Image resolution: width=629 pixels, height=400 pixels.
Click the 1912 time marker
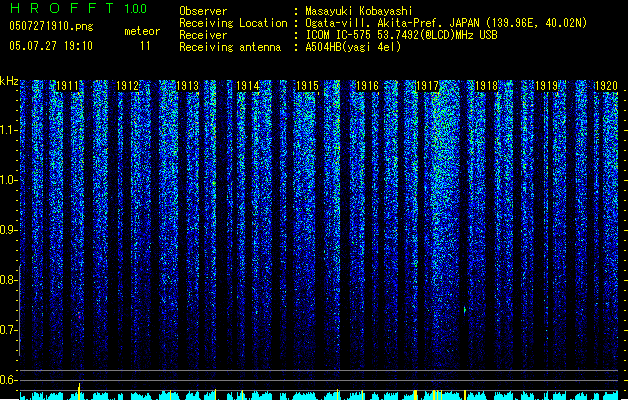click(128, 86)
